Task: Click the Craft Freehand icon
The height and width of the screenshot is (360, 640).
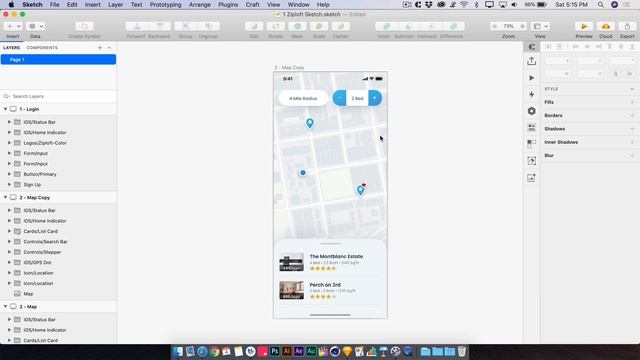Action: click(x=531, y=161)
